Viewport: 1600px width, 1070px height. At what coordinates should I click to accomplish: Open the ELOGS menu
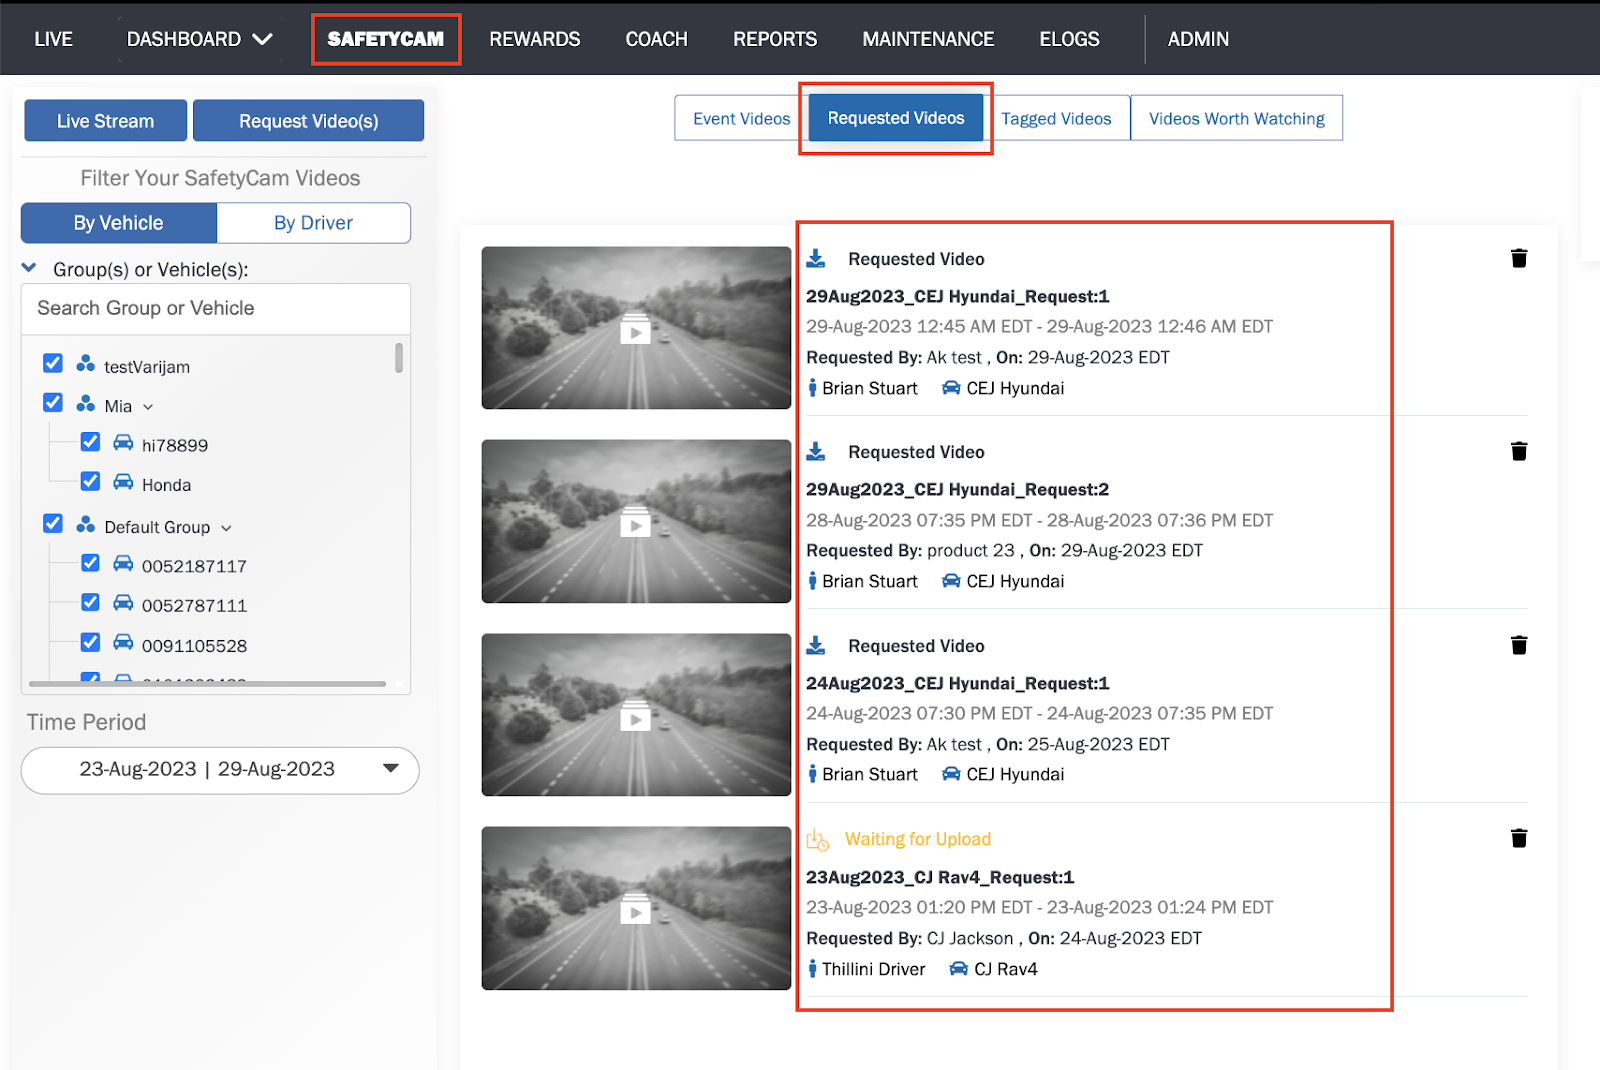point(1069,39)
